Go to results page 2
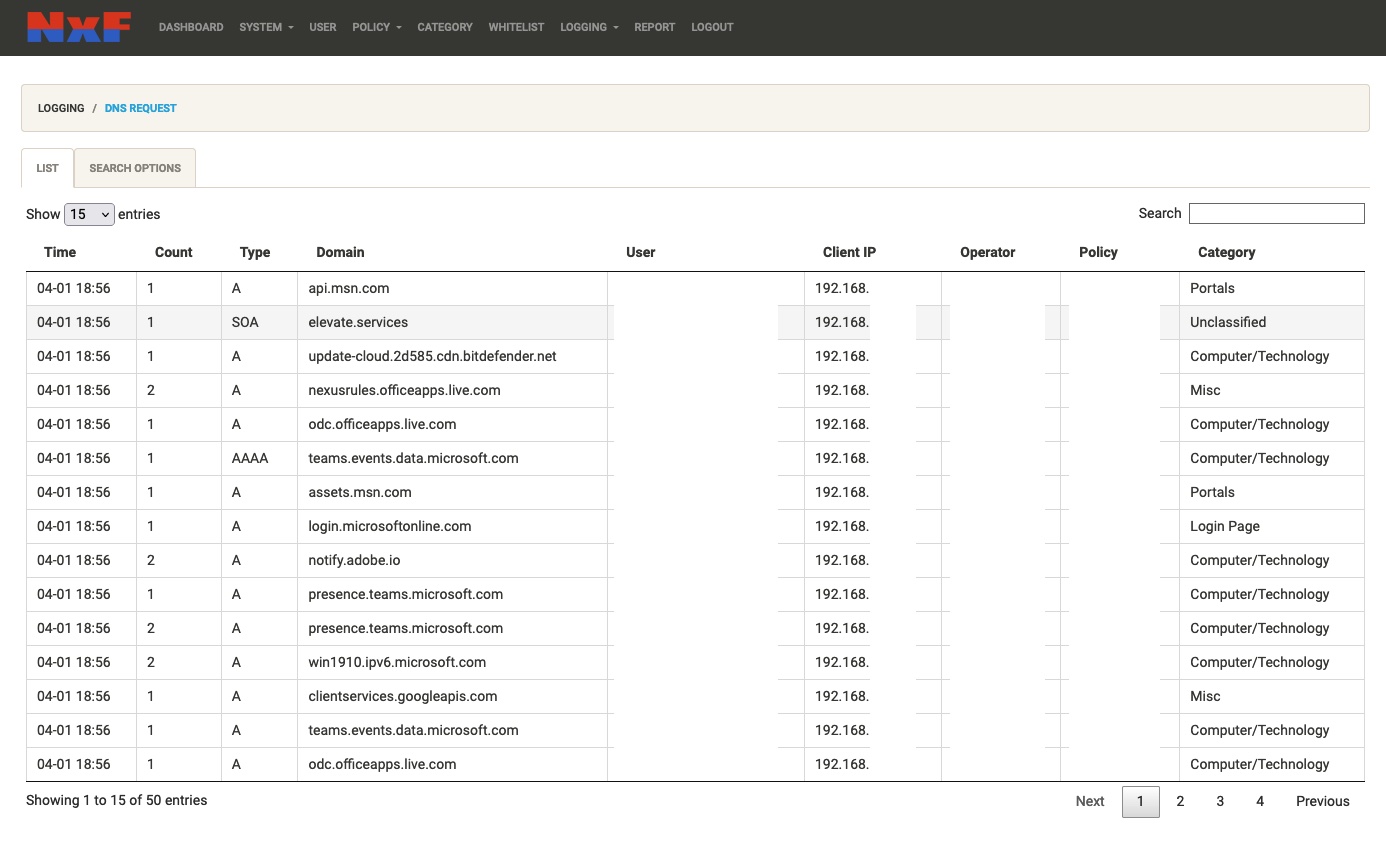Screen dimensions: 1386x868 click(x=1180, y=801)
